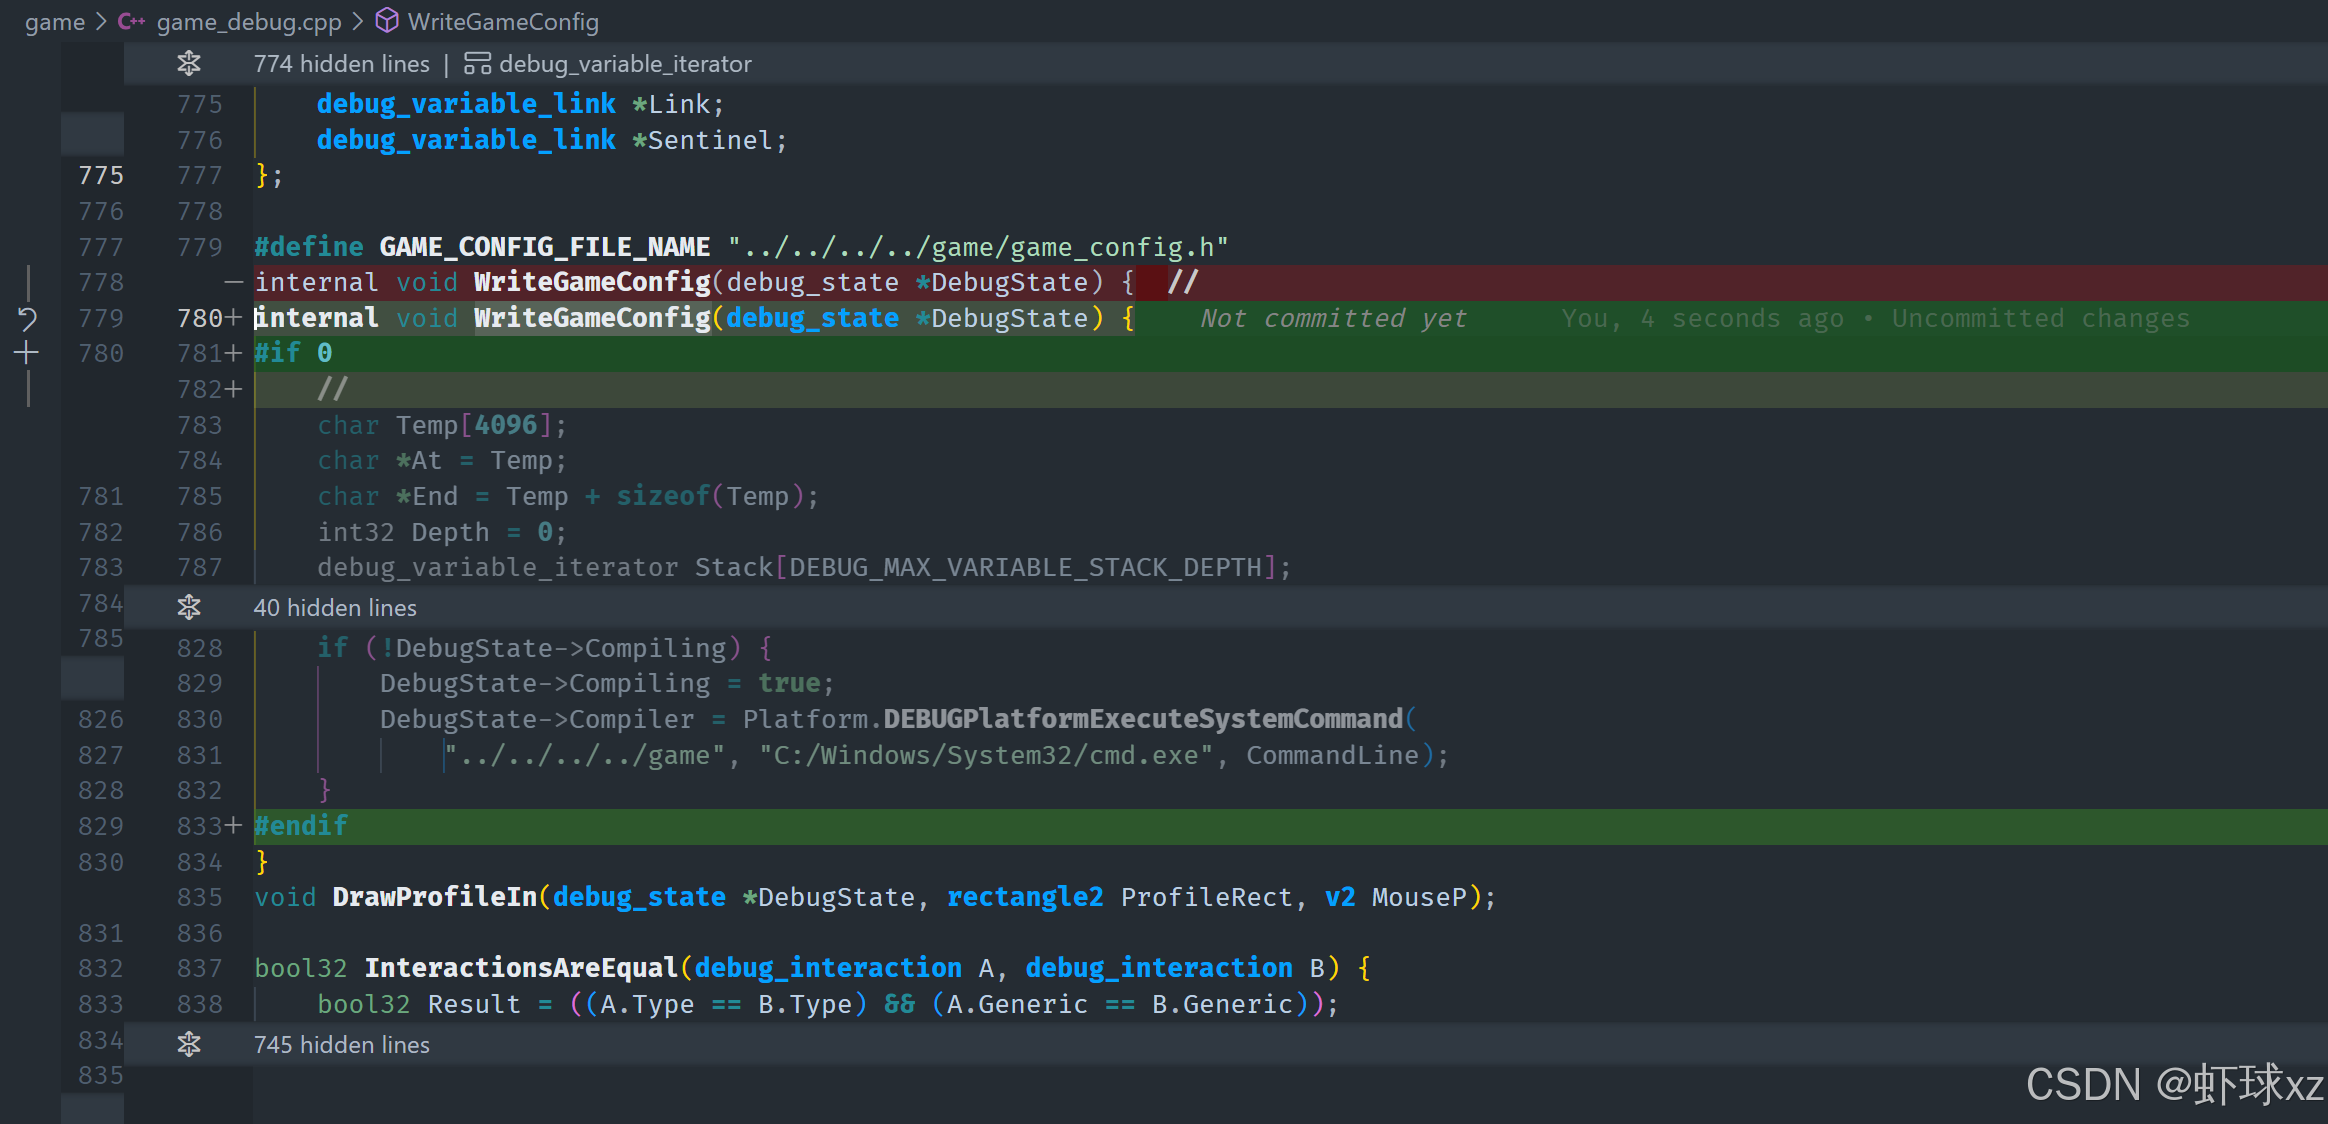The height and width of the screenshot is (1124, 2328).
Task: Click the 'Not committed yet' blame annotation
Action: pos(1333,319)
